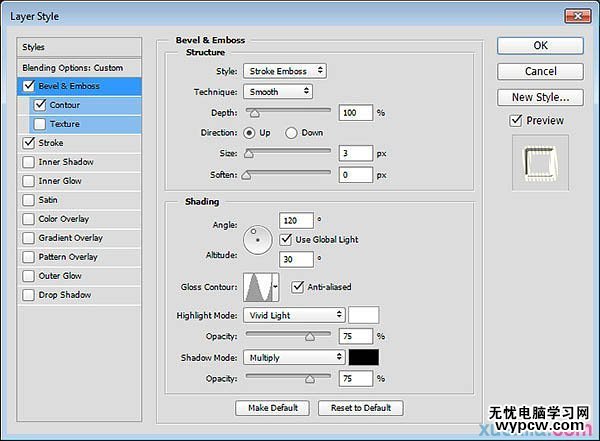The image size is (600, 441).
Task: Open the black Shadow color swatch
Action: (364, 357)
